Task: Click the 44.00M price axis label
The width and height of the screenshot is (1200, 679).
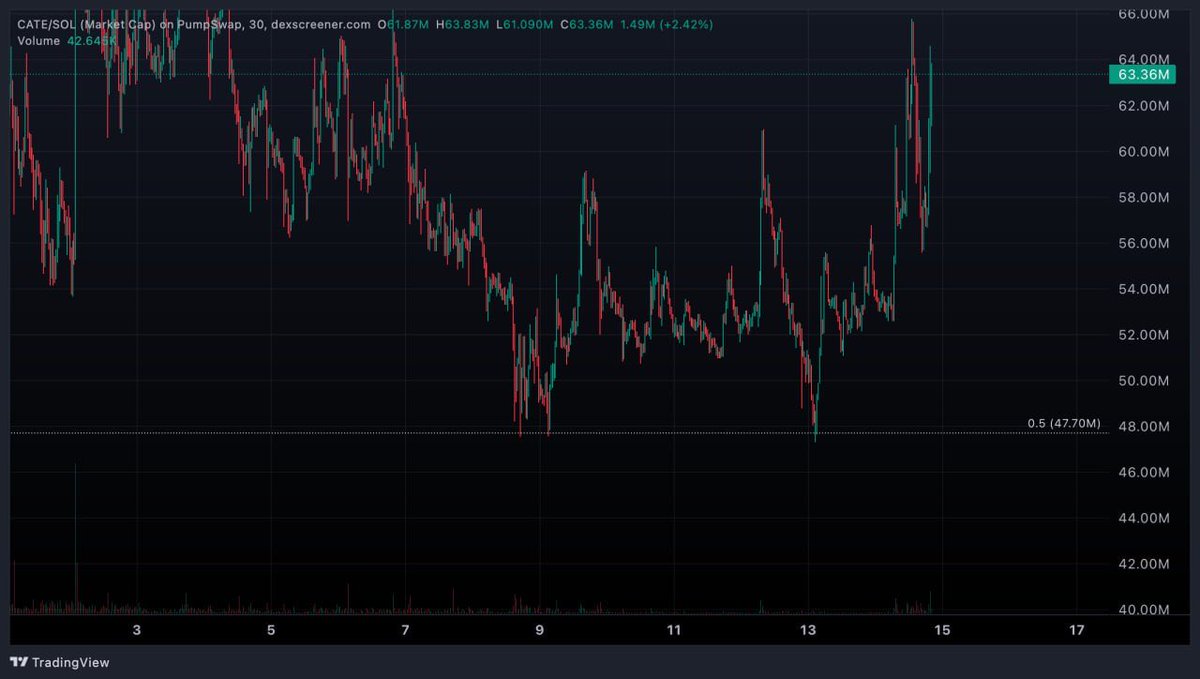Action: [1144, 518]
